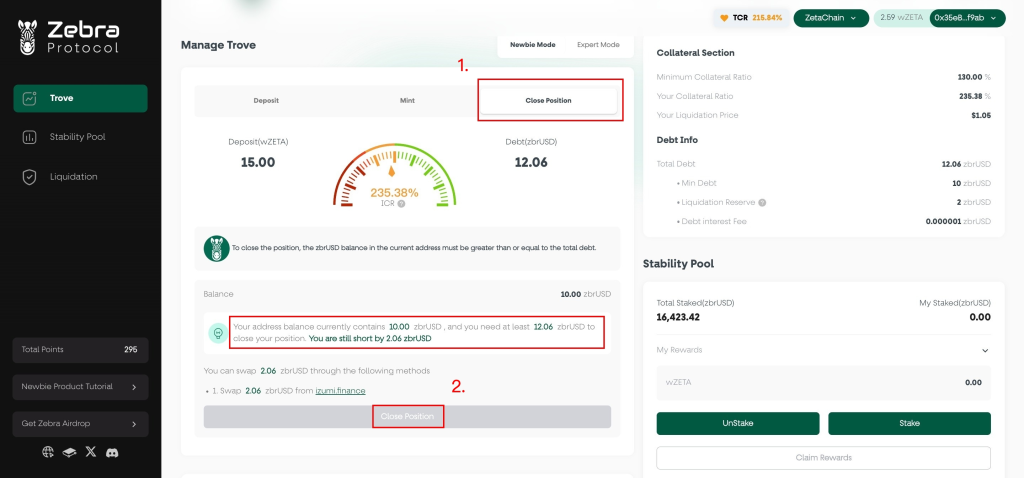Open the wallet address 0x35e8 dropdown
This screenshot has height=478, width=1024.
click(966, 18)
